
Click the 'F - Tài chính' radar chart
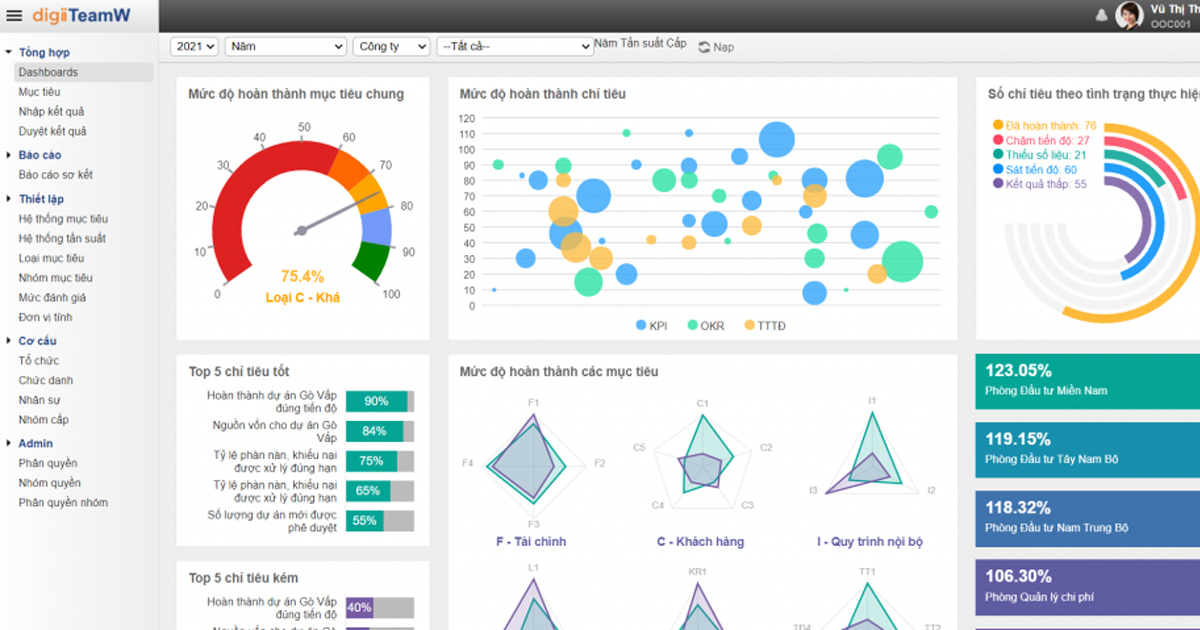point(532,465)
